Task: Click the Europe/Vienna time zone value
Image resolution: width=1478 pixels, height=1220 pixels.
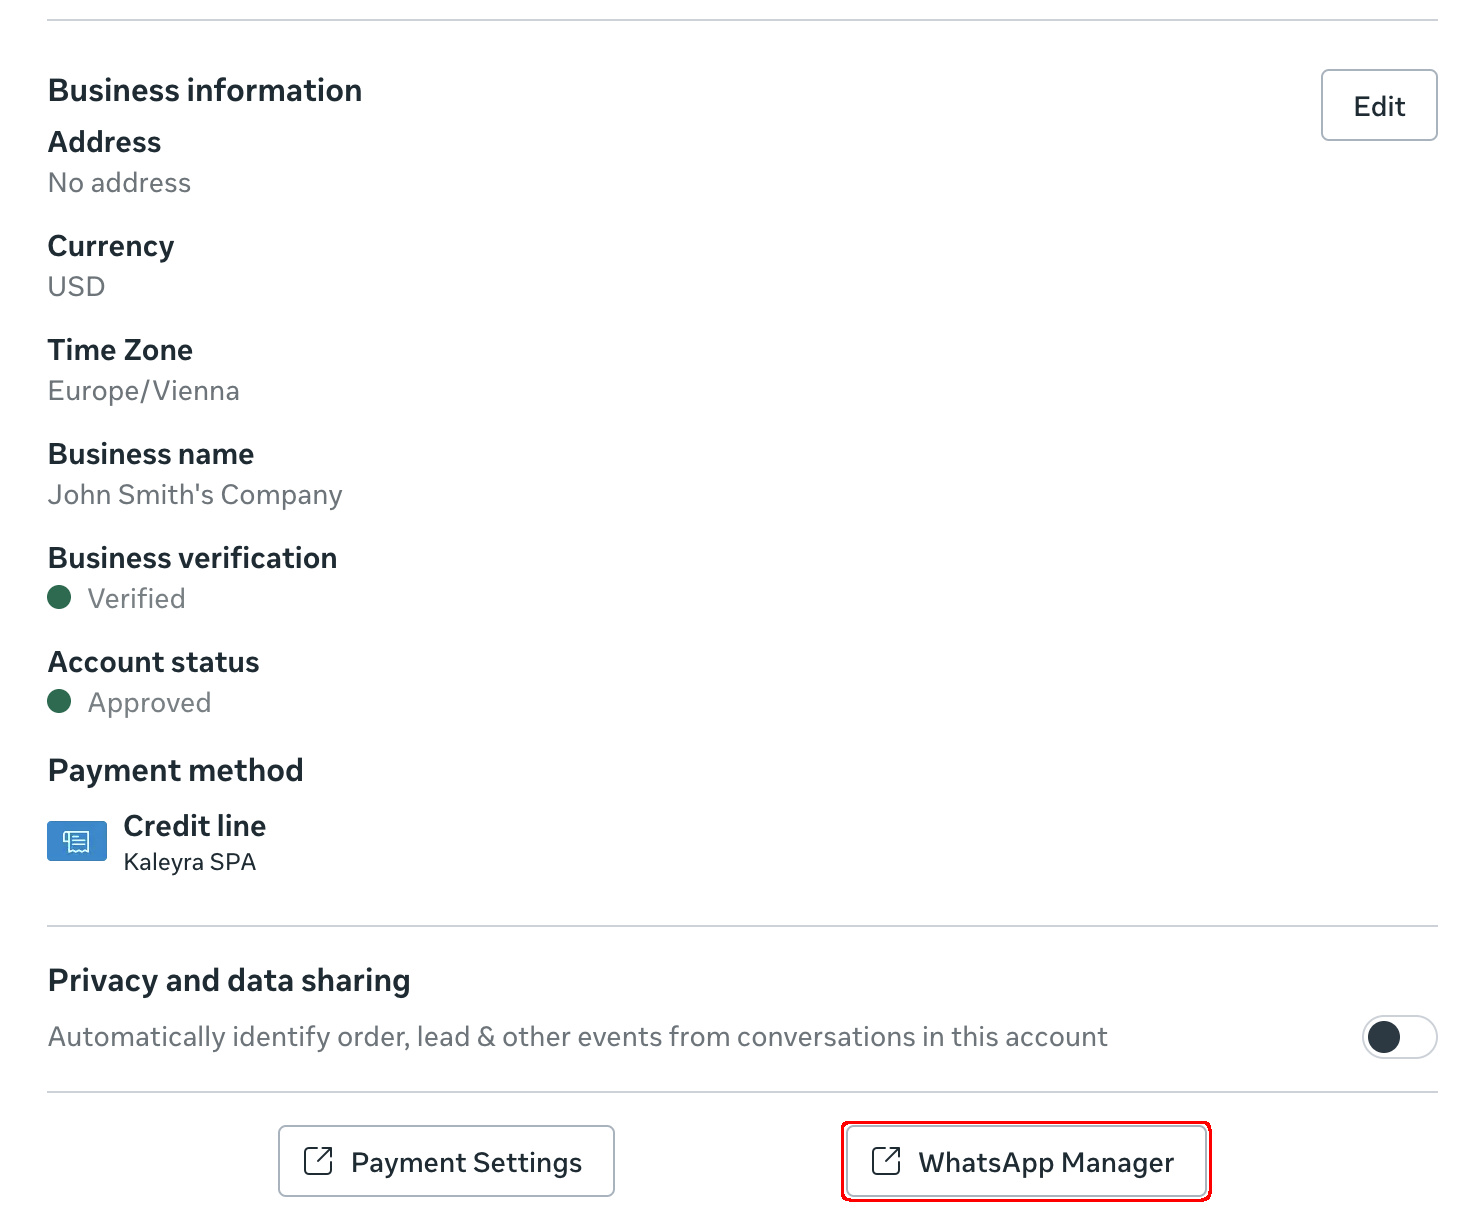Action: [143, 391]
